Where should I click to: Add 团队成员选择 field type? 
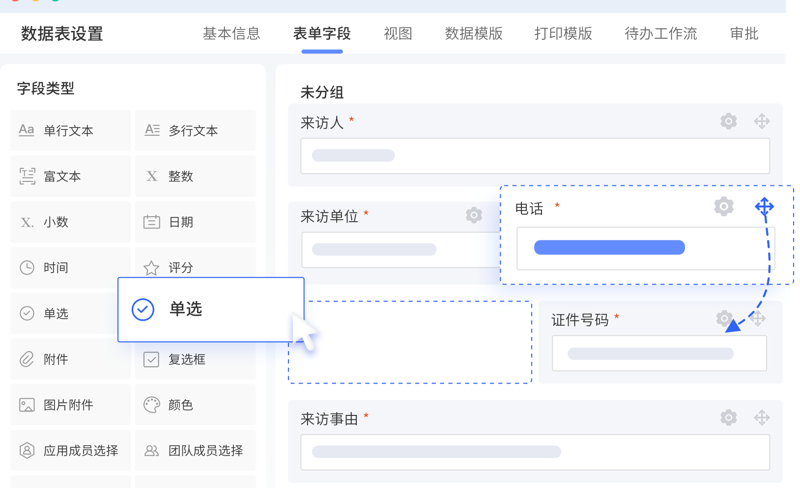195,451
